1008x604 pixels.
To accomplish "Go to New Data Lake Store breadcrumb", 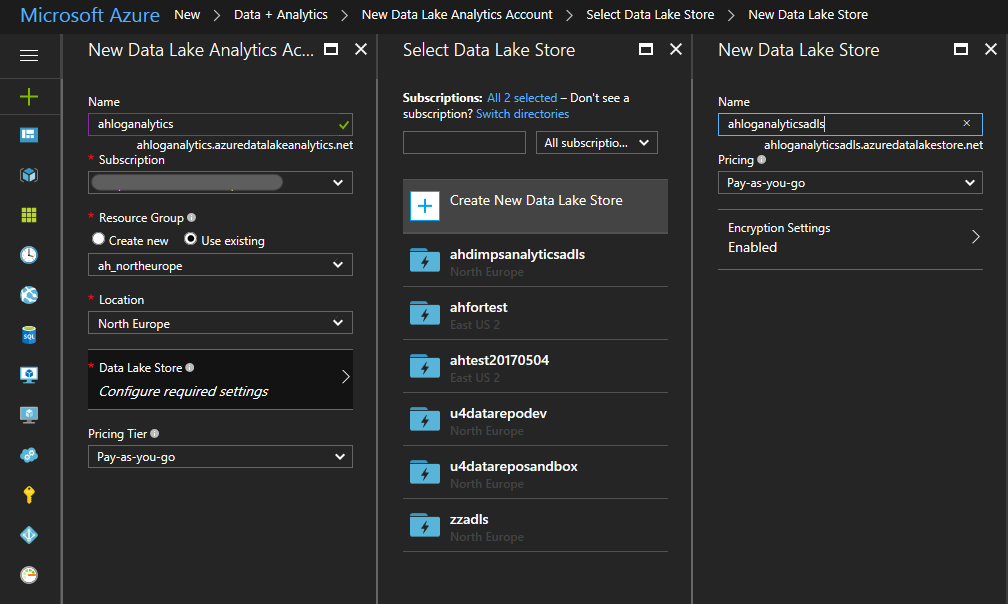I will (808, 15).
